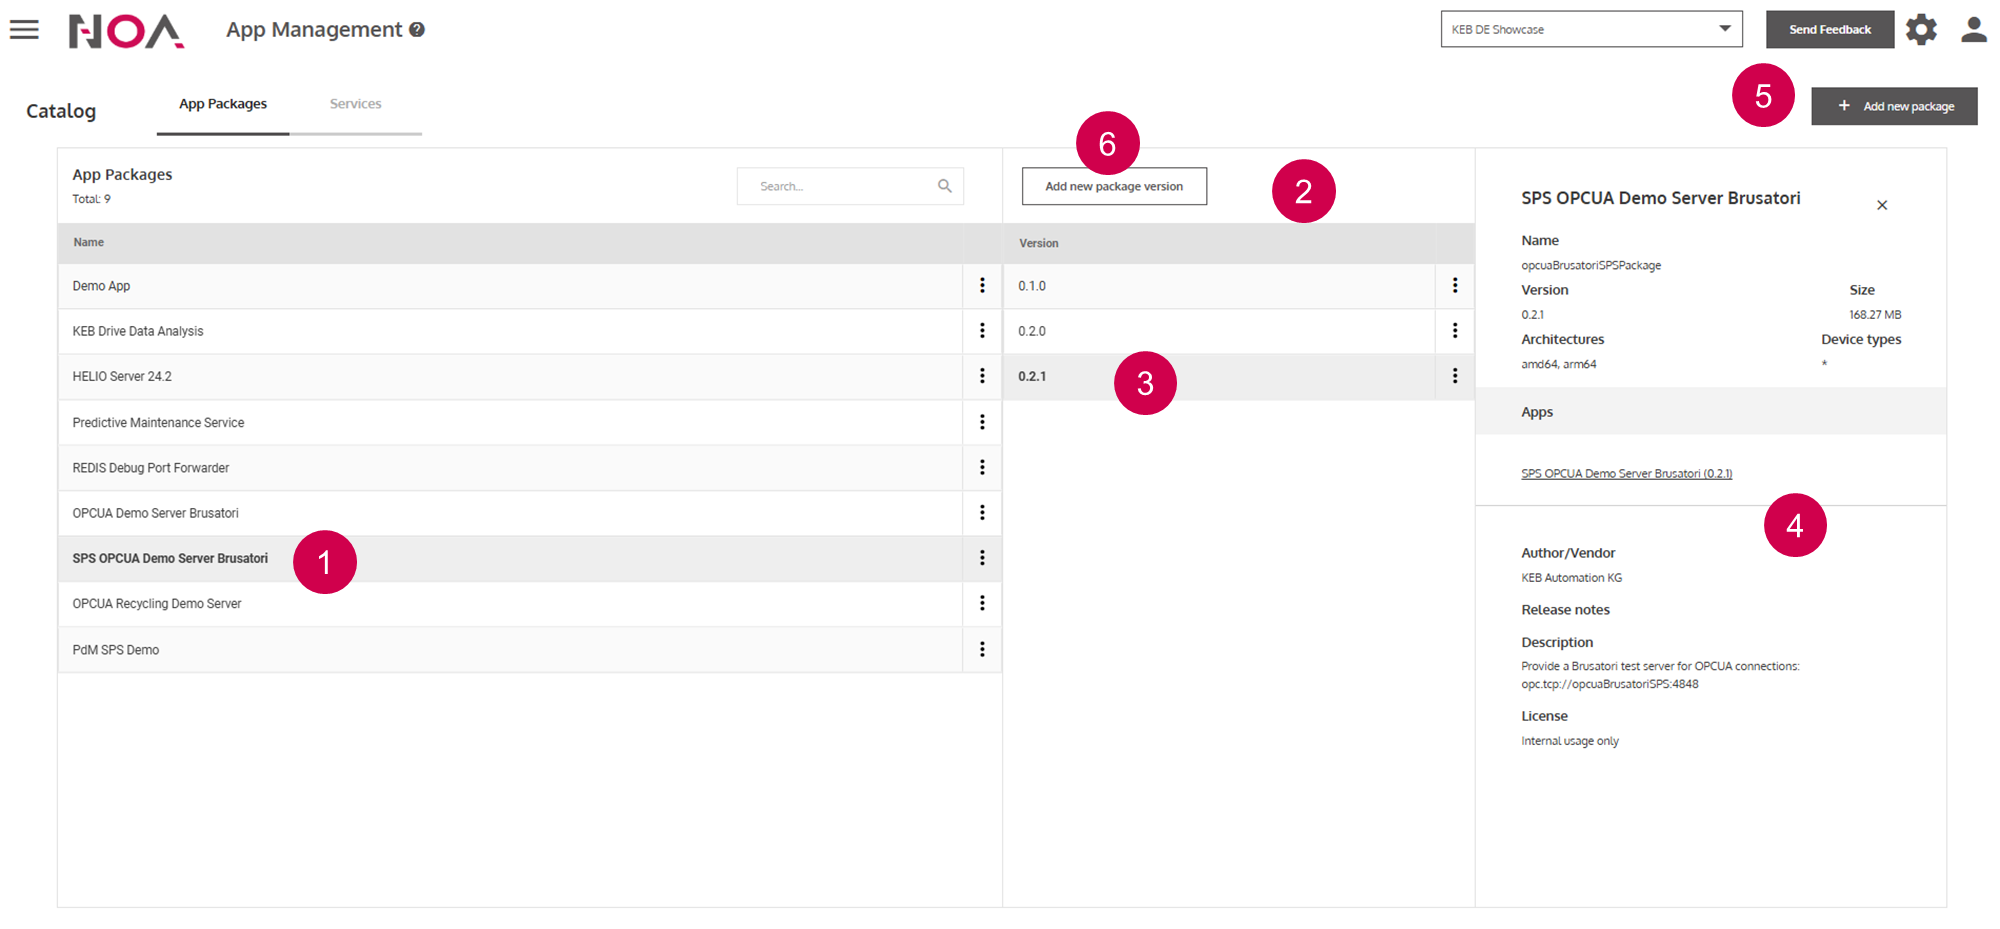Image resolution: width=2000 pixels, height=929 pixels.
Task: Switch to the Services tab
Action: [x=355, y=104]
